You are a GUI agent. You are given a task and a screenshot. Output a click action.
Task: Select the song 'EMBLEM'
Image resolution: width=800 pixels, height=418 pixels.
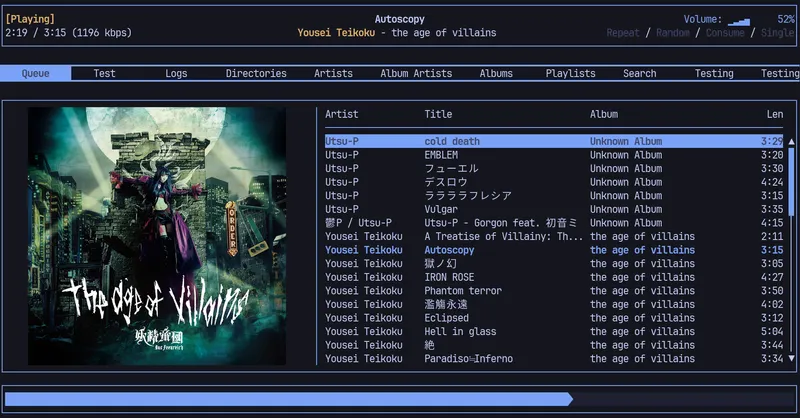point(554,155)
